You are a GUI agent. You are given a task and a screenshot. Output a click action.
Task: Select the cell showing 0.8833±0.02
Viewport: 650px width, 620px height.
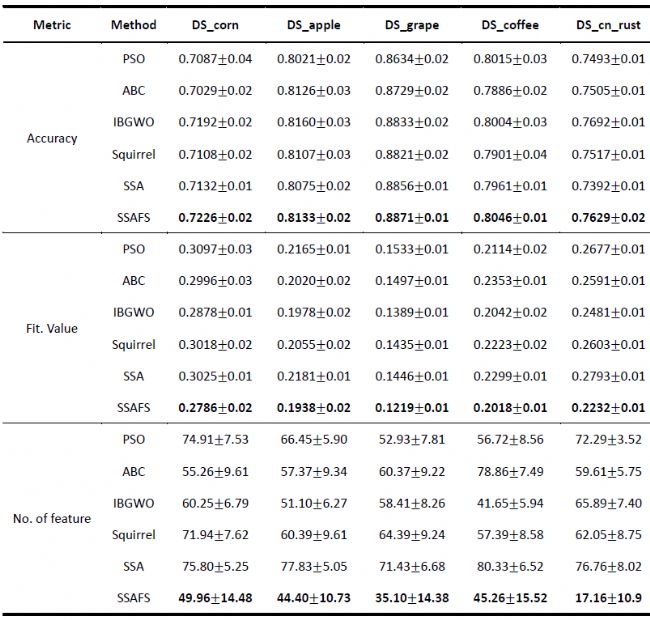[413, 122]
